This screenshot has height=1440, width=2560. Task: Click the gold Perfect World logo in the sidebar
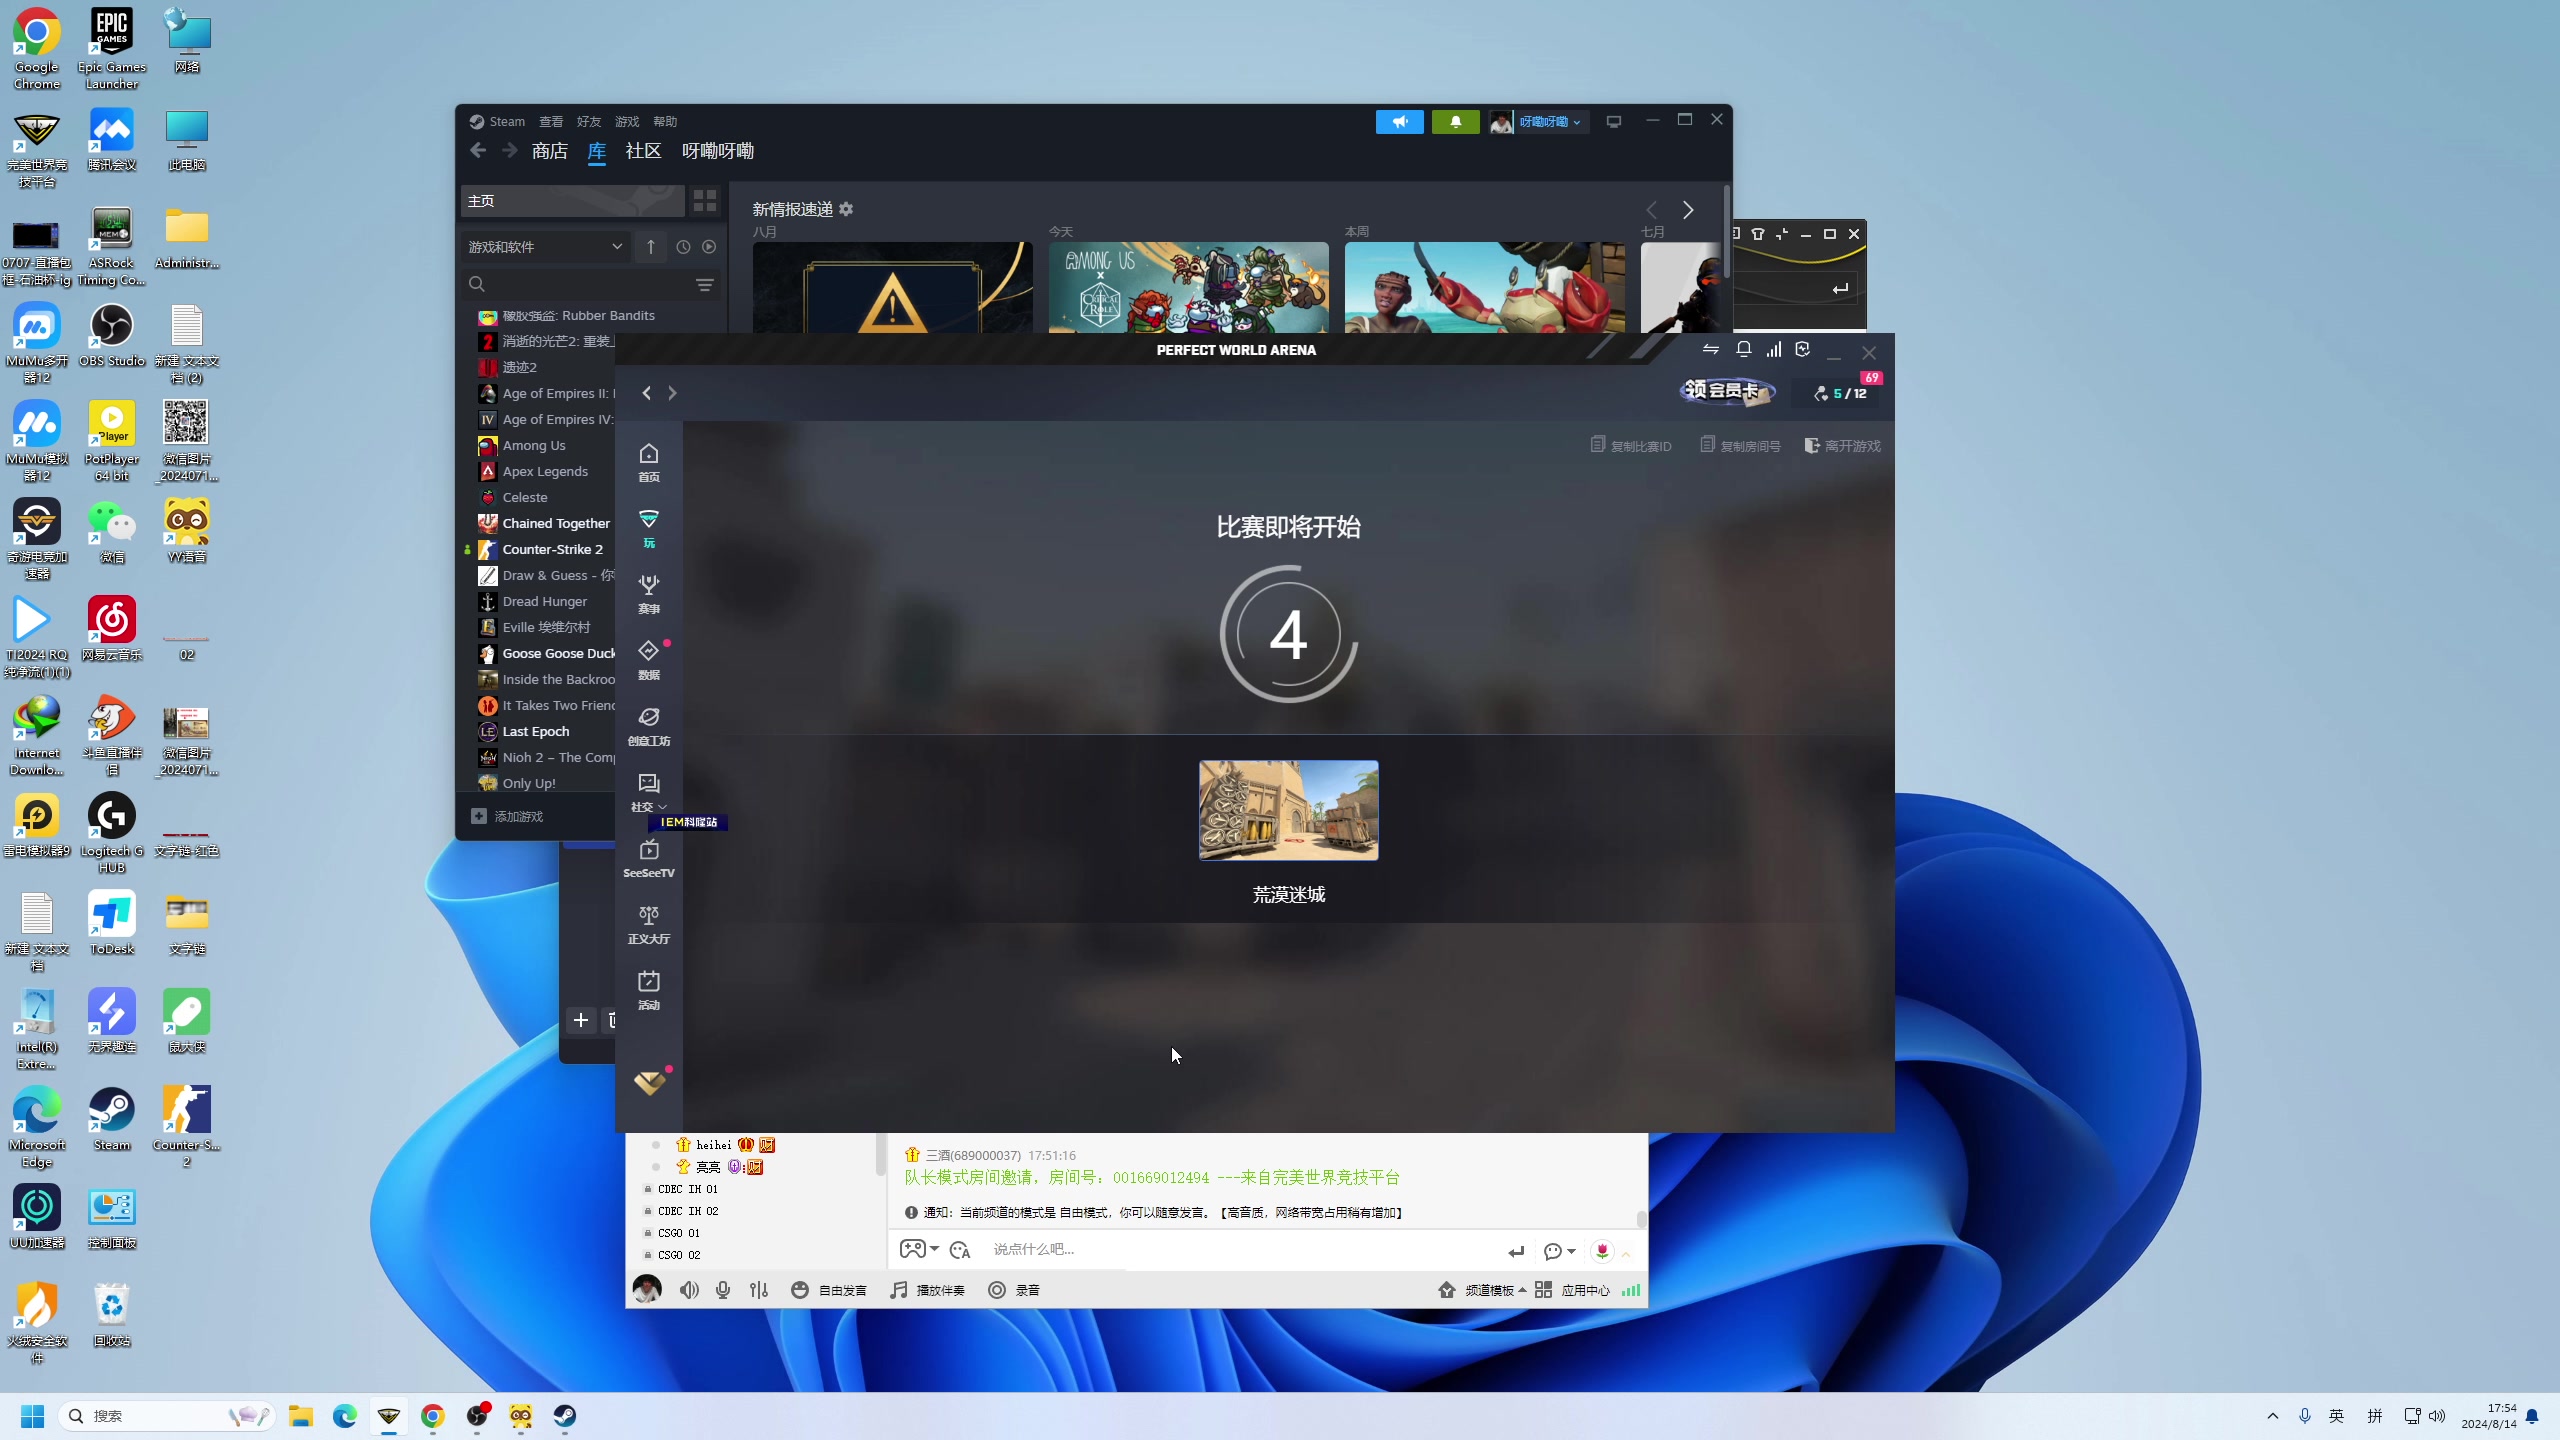tap(650, 1082)
